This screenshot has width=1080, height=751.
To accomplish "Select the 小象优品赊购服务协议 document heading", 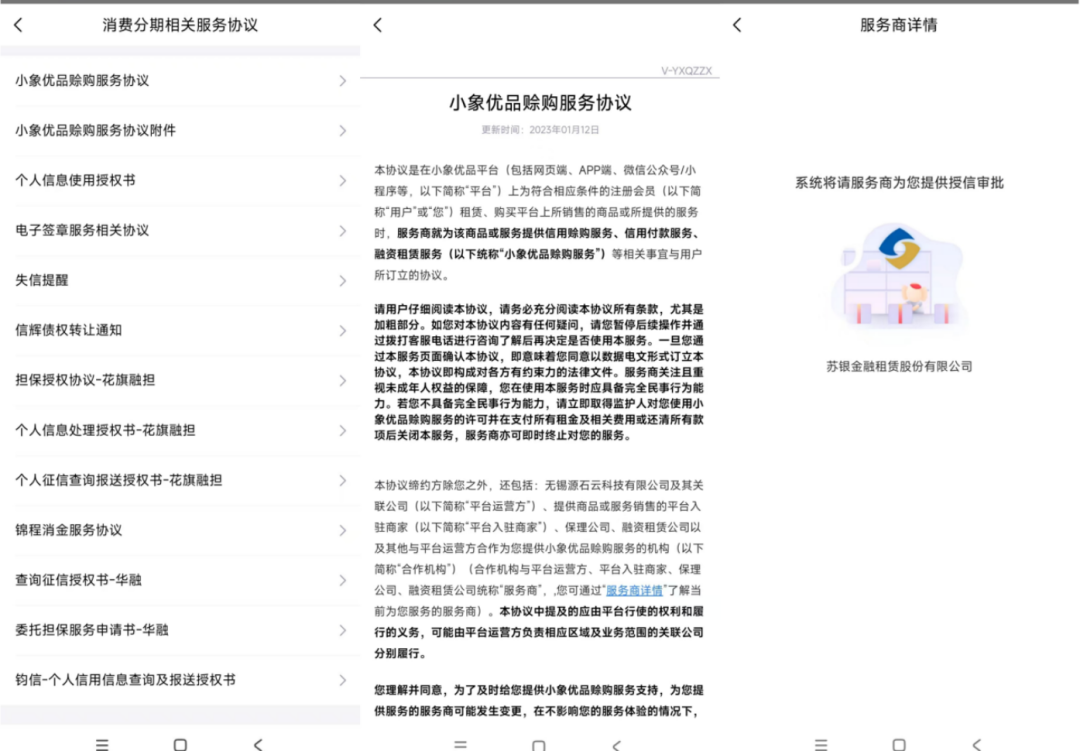I will 540,103.
